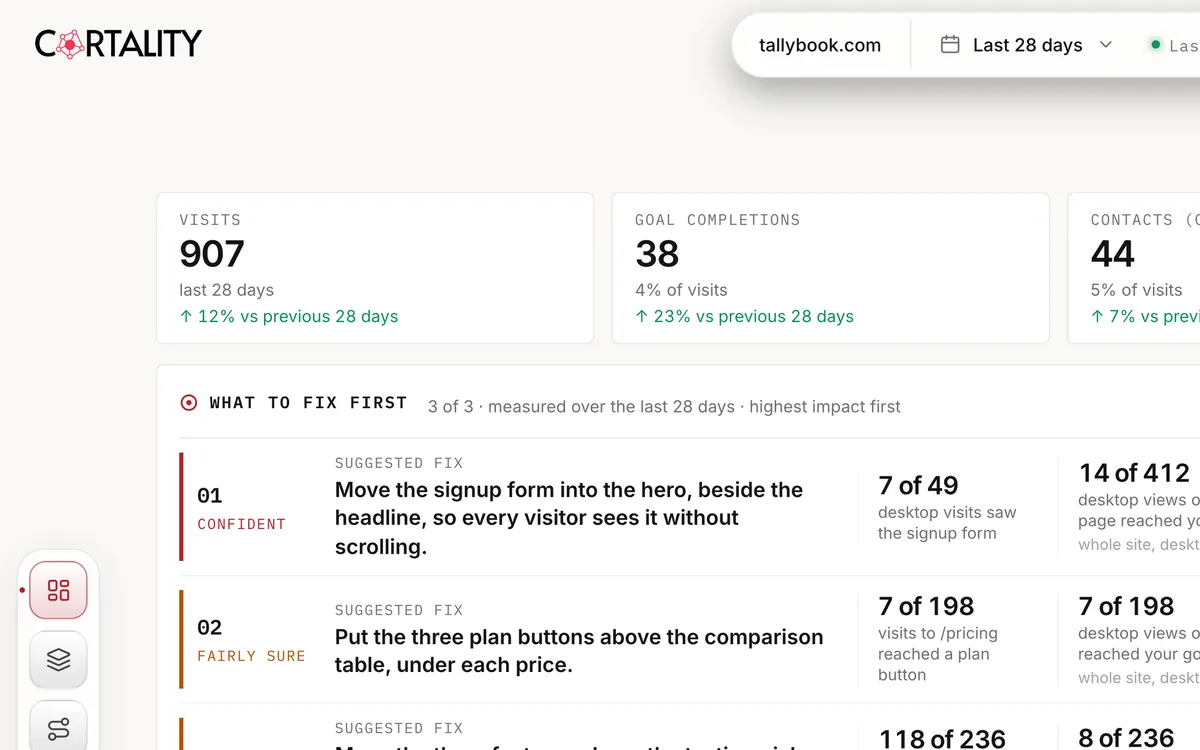Click the calendar icon beside Last 28 days
1200x750 pixels.
click(x=950, y=45)
